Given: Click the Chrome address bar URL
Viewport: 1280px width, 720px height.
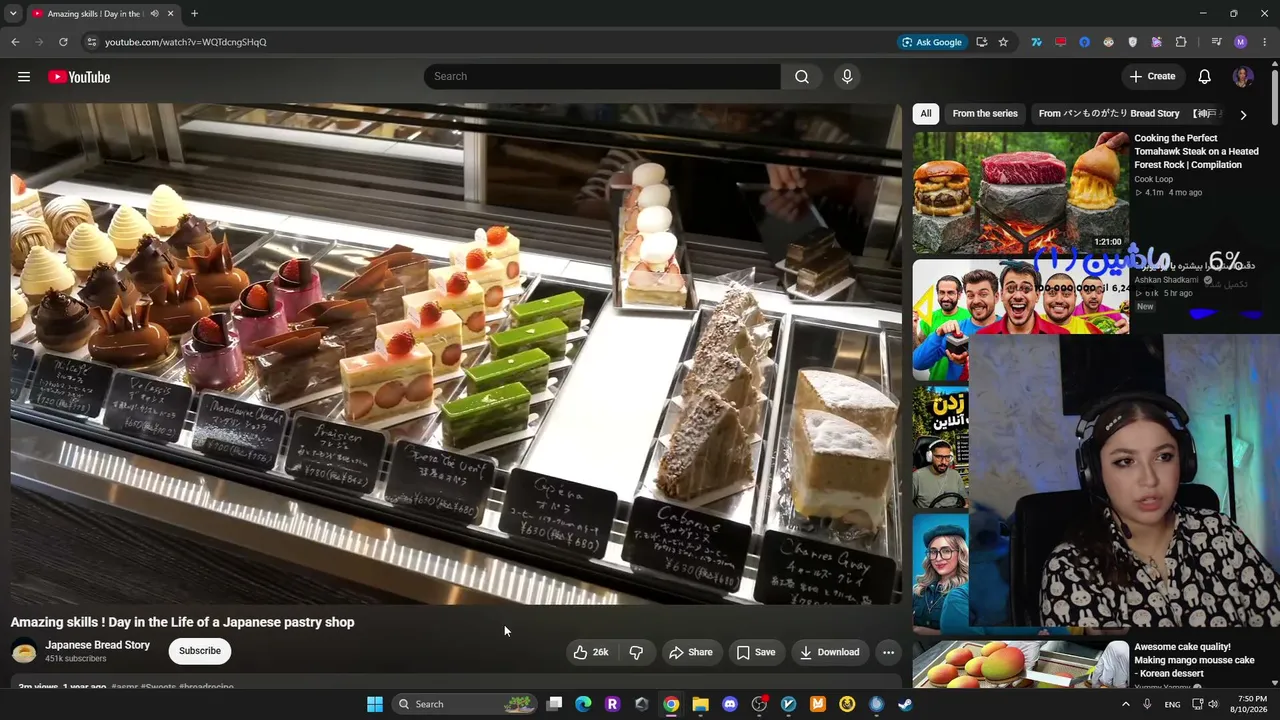Looking at the screenshot, I should coord(186,42).
